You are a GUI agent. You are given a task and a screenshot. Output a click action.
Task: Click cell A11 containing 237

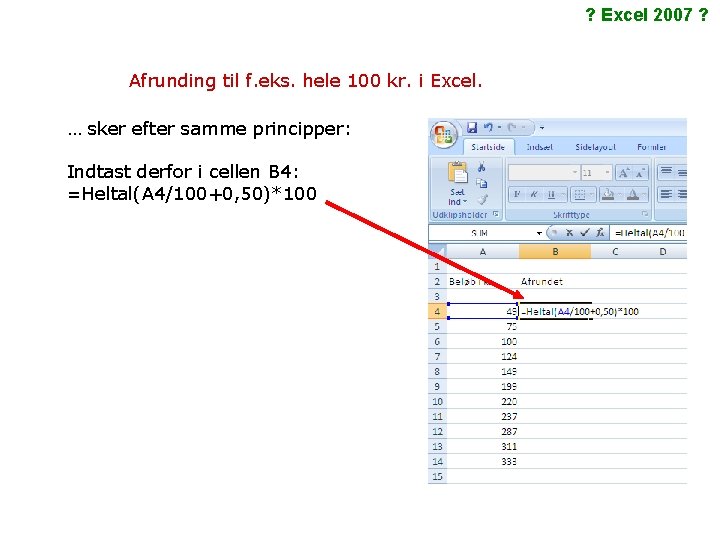pos(483,416)
